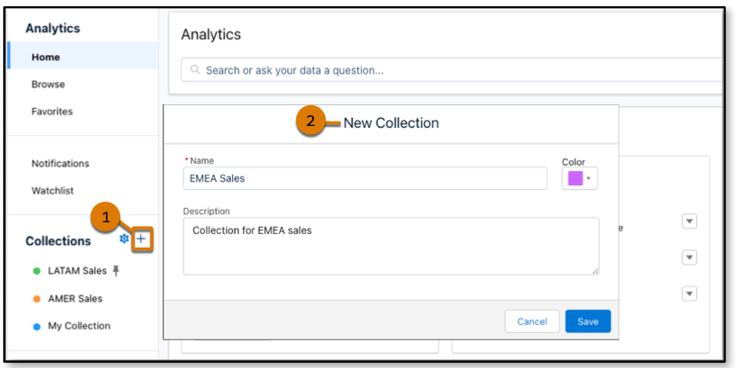Screen dimensions: 736x368
Task: Open Watchlist in the sidebar
Action: (x=53, y=191)
